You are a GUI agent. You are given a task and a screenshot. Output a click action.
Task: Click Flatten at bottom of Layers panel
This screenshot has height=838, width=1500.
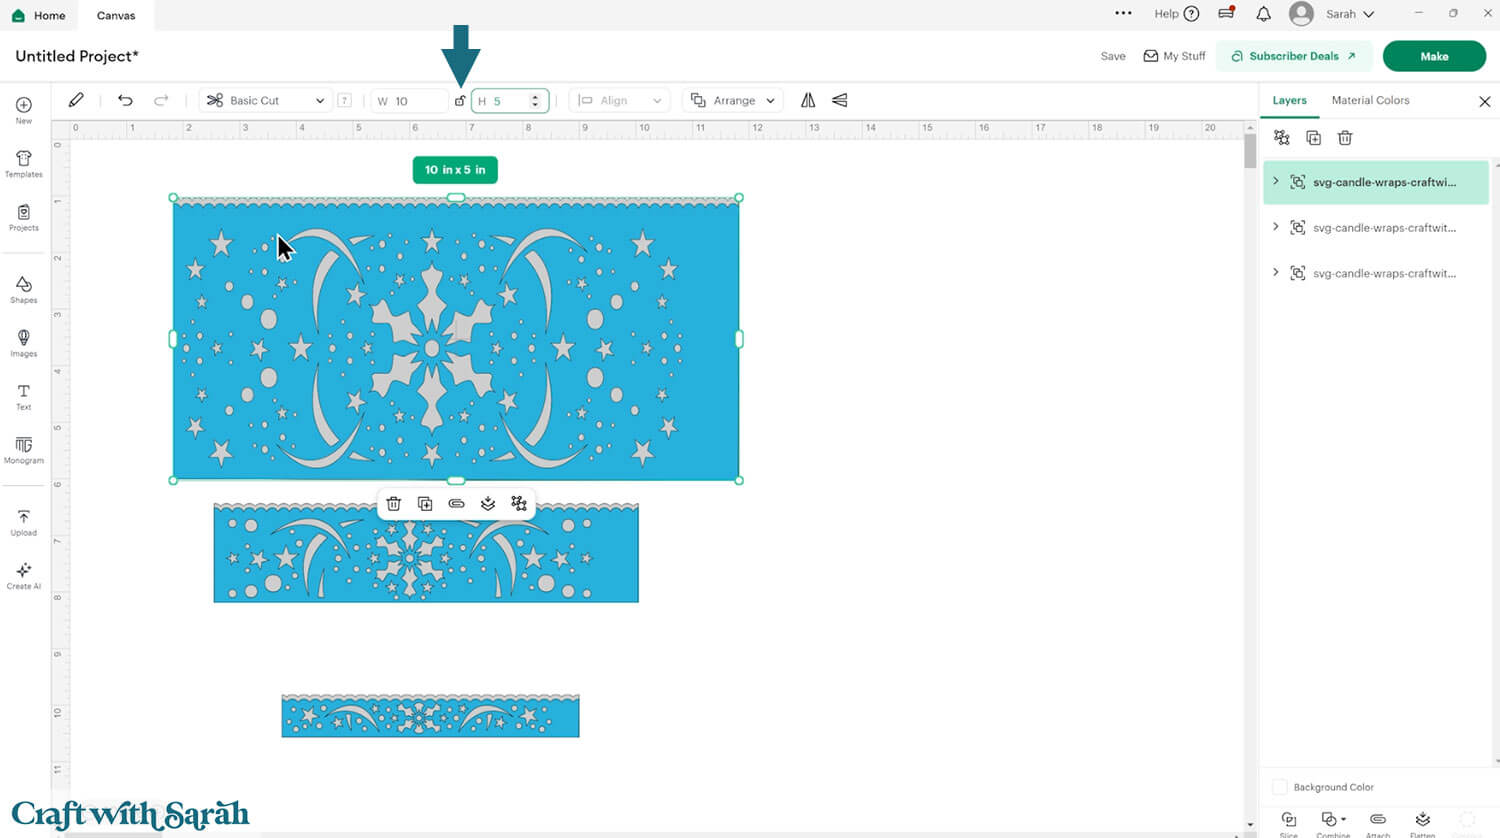pos(1423,824)
